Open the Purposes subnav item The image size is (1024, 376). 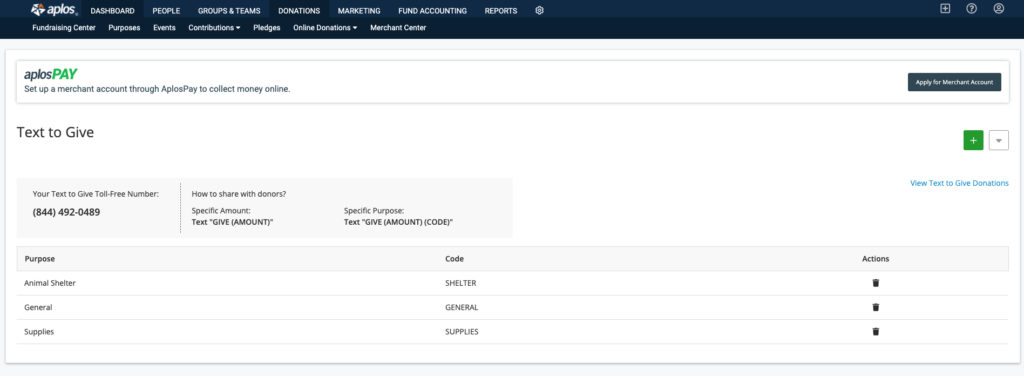point(124,28)
